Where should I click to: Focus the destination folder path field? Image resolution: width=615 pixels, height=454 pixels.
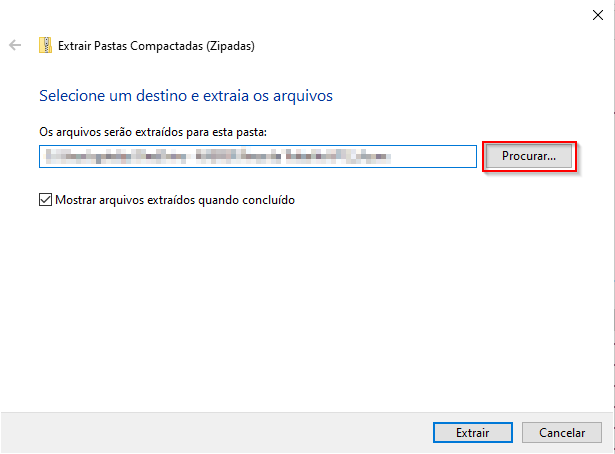pos(258,156)
